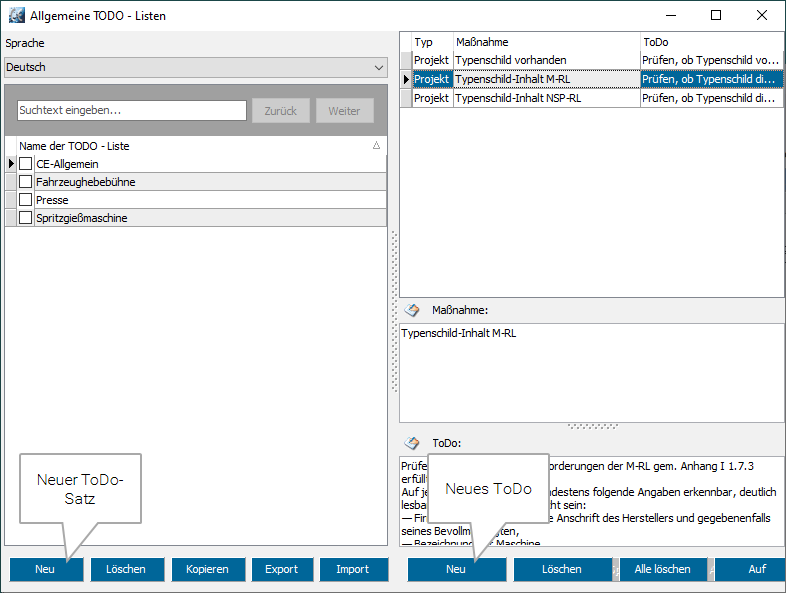The width and height of the screenshot is (786, 593).
Task: Toggle the Spritzgießmaschine checkbox
Action: click(x=26, y=218)
